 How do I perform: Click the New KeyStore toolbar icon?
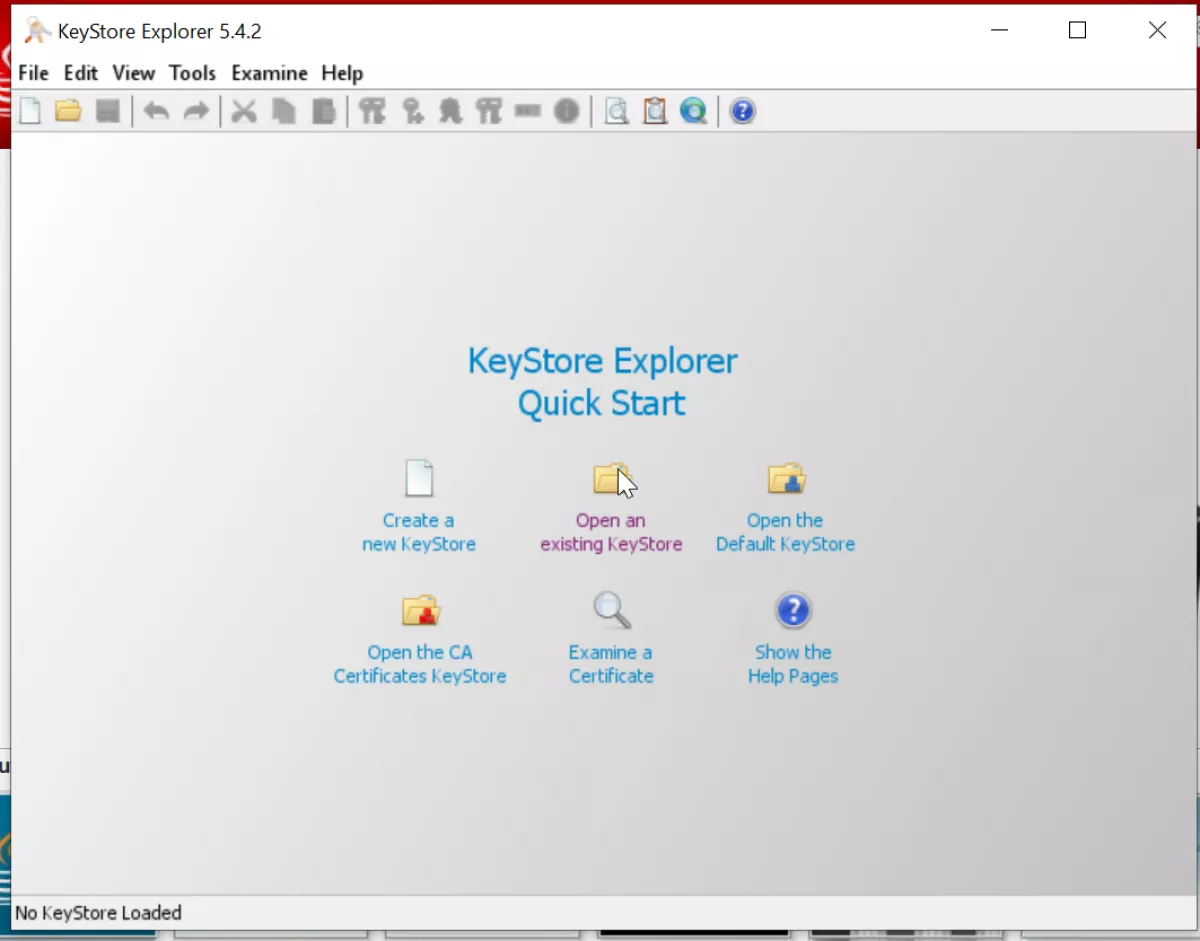(x=30, y=111)
